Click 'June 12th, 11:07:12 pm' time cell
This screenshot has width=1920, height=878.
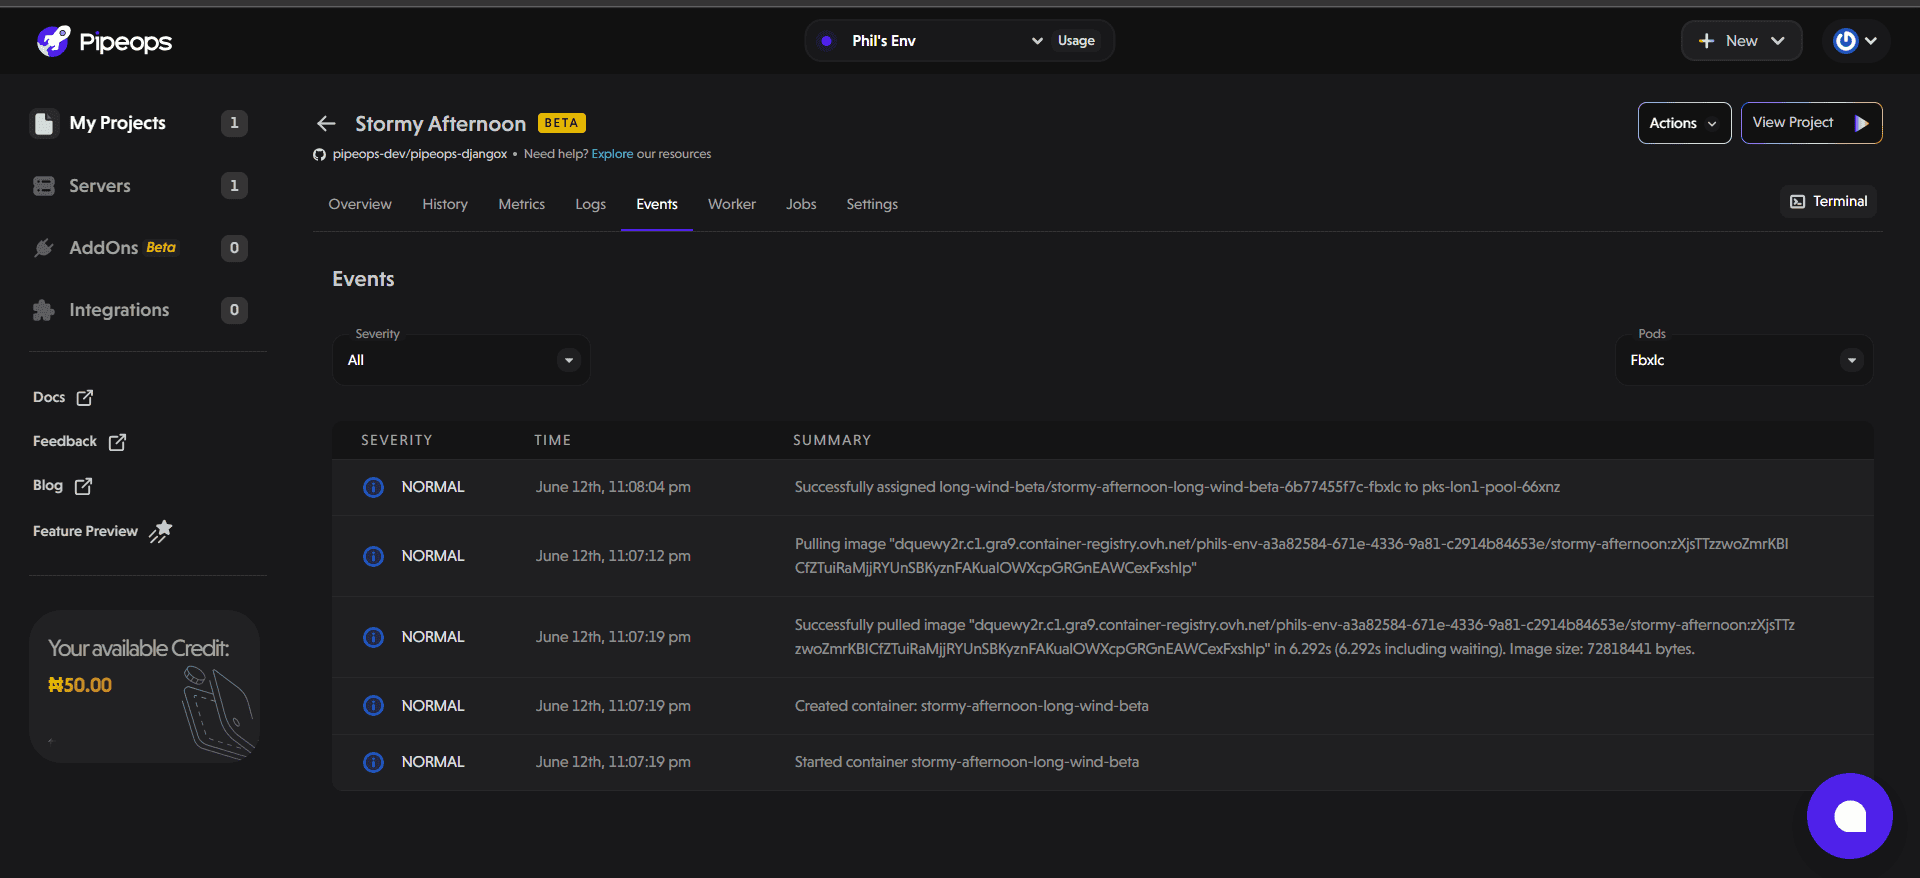(x=613, y=556)
